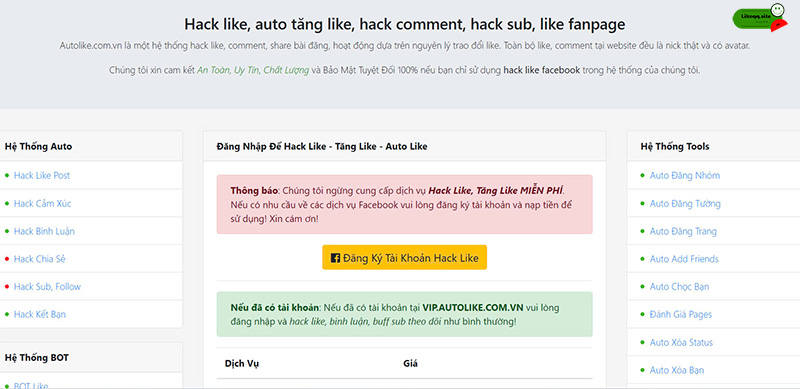
Task: Open Đánh Giá Pages link
Action: (681, 314)
